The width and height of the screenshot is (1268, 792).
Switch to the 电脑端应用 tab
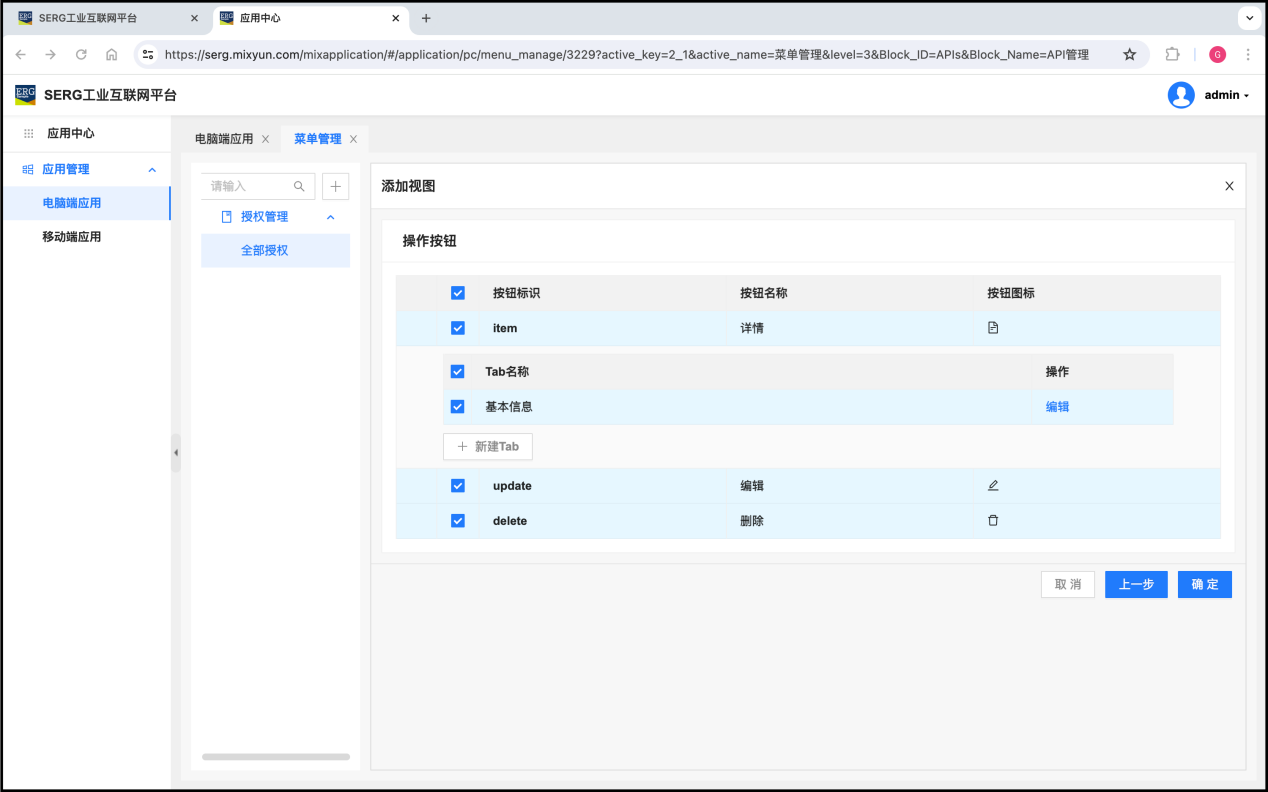[x=224, y=139]
